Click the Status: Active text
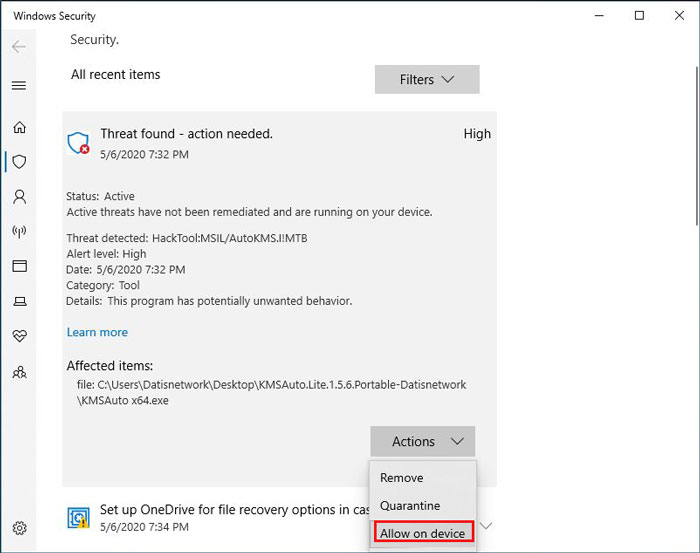The height and width of the screenshot is (553, 700). pos(100,196)
